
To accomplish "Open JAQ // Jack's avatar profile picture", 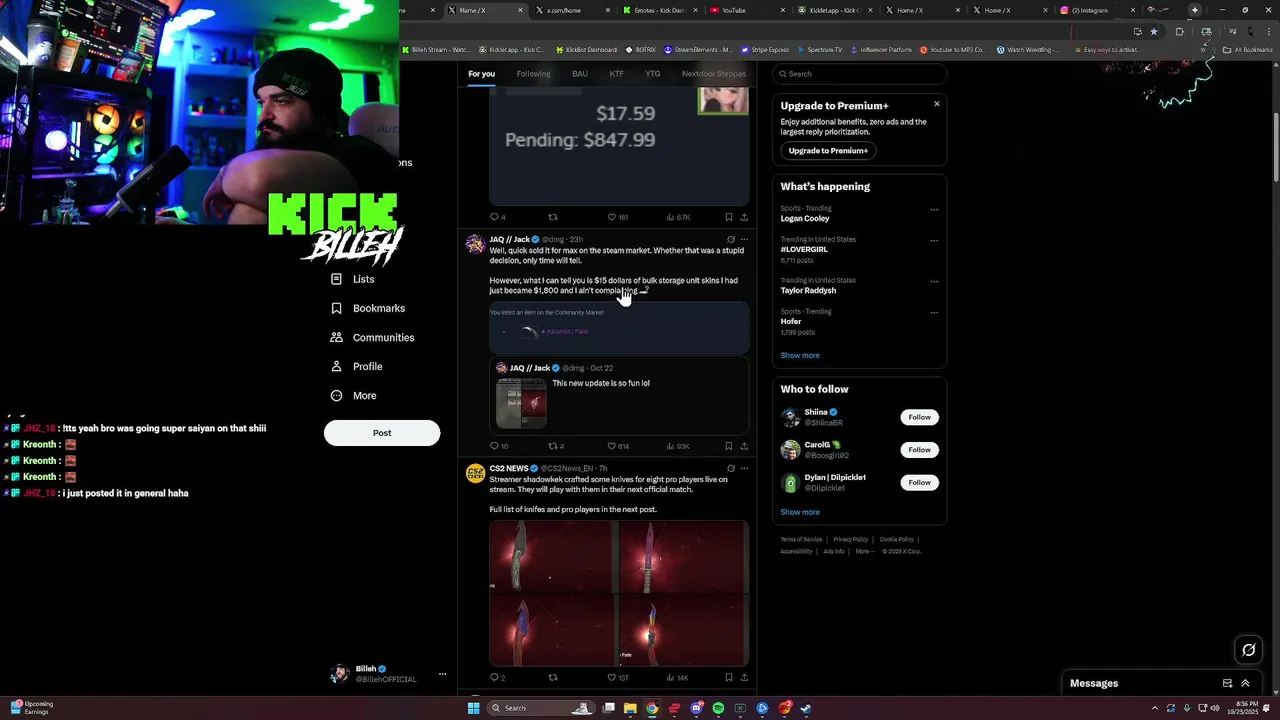I will coord(475,244).
